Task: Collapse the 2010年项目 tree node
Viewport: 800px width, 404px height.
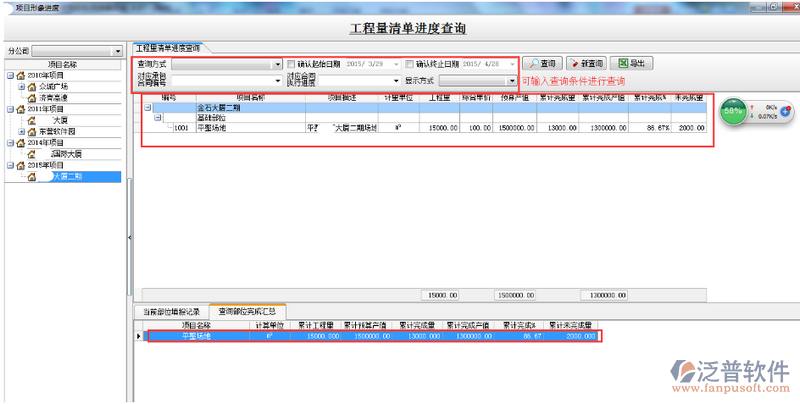Action: [x=10, y=75]
